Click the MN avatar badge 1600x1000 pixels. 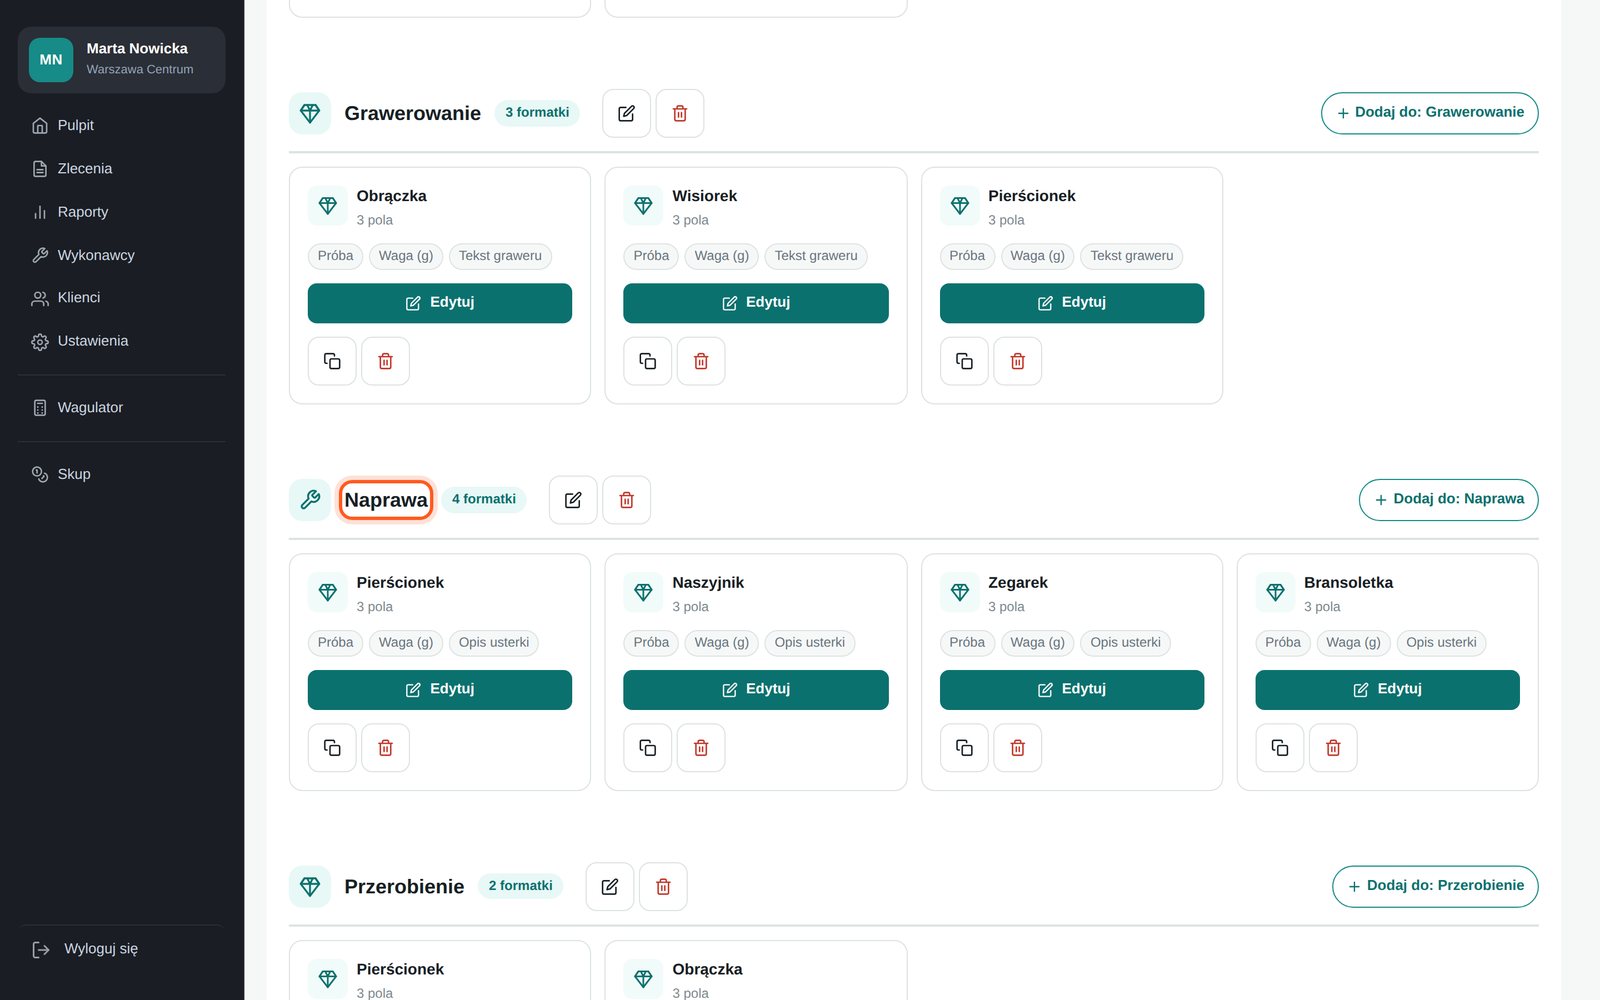click(51, 60)
